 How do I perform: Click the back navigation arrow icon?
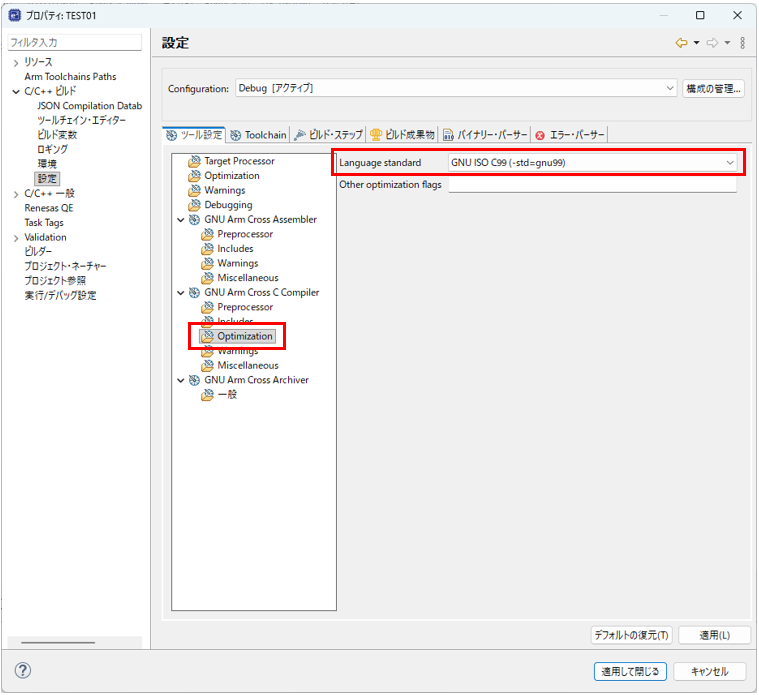coord(681,43)
